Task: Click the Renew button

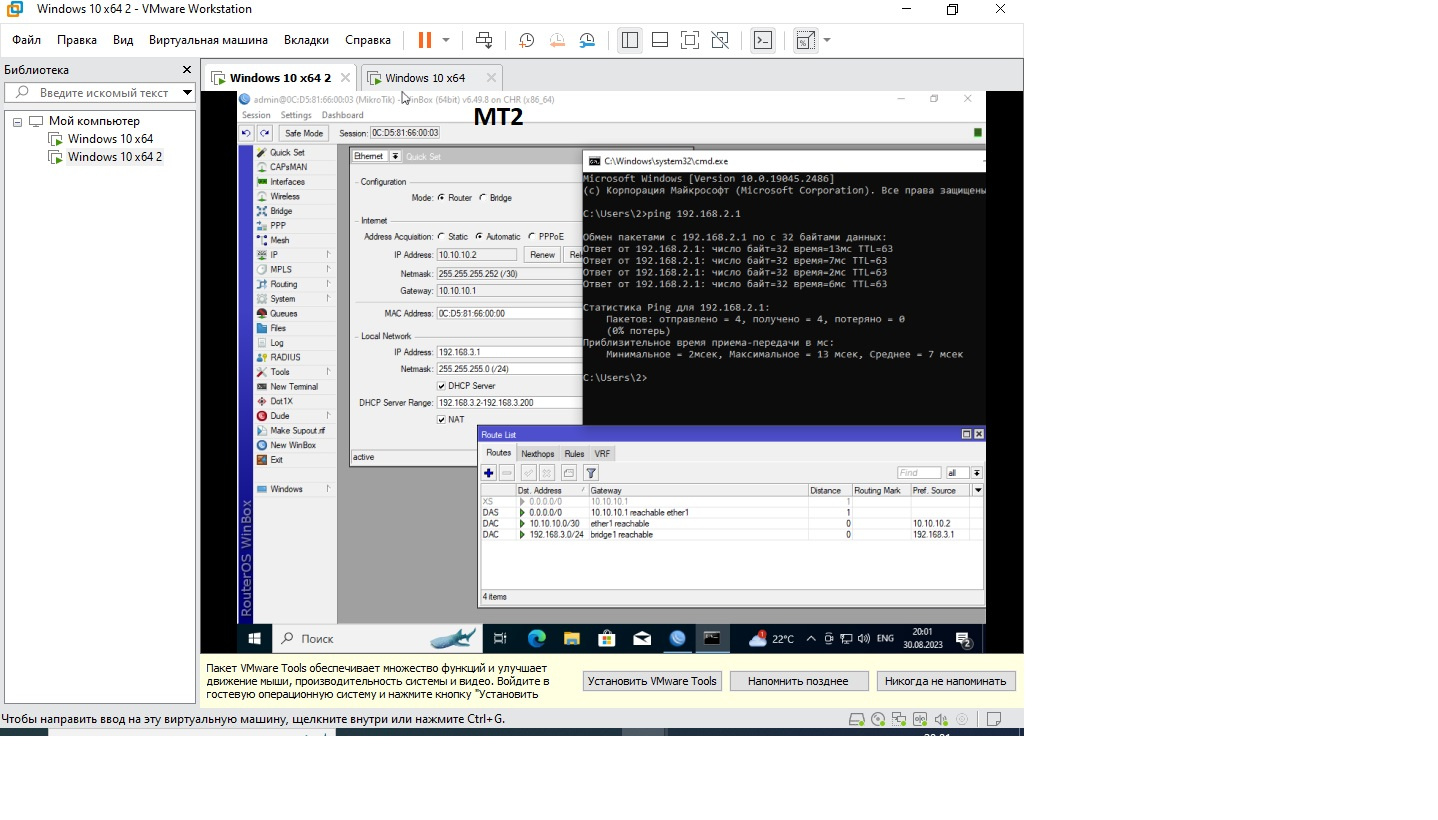Action: [x=542, y=255]
